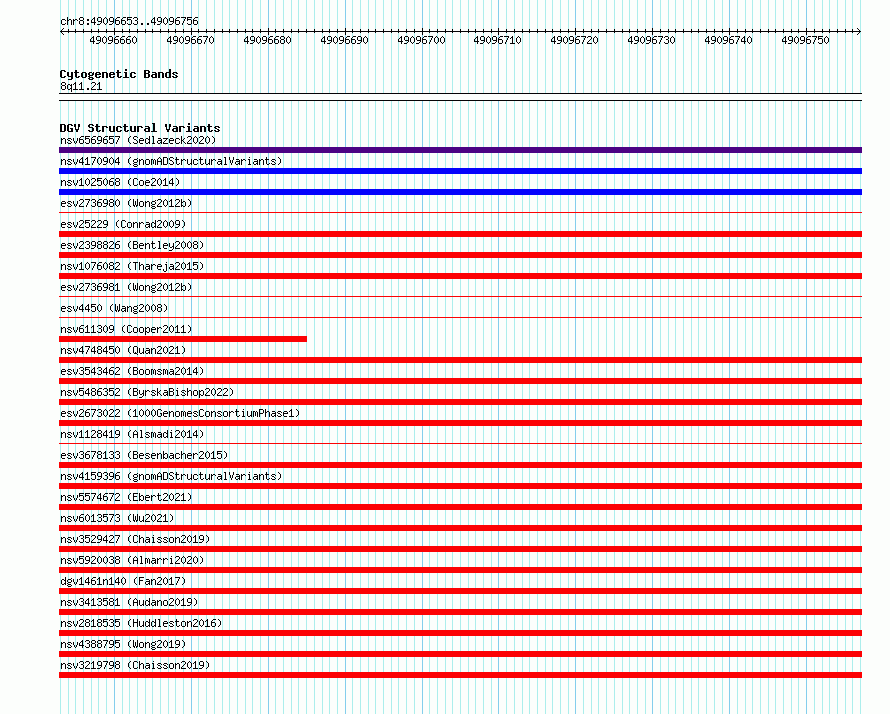Open nsv1025068 (Coe2014) label
The height and width of the screenshot is (714, 890).
click(120, 182)
